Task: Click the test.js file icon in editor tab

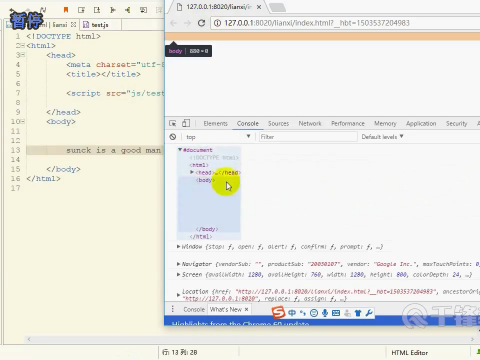Action: pos(86,25)
